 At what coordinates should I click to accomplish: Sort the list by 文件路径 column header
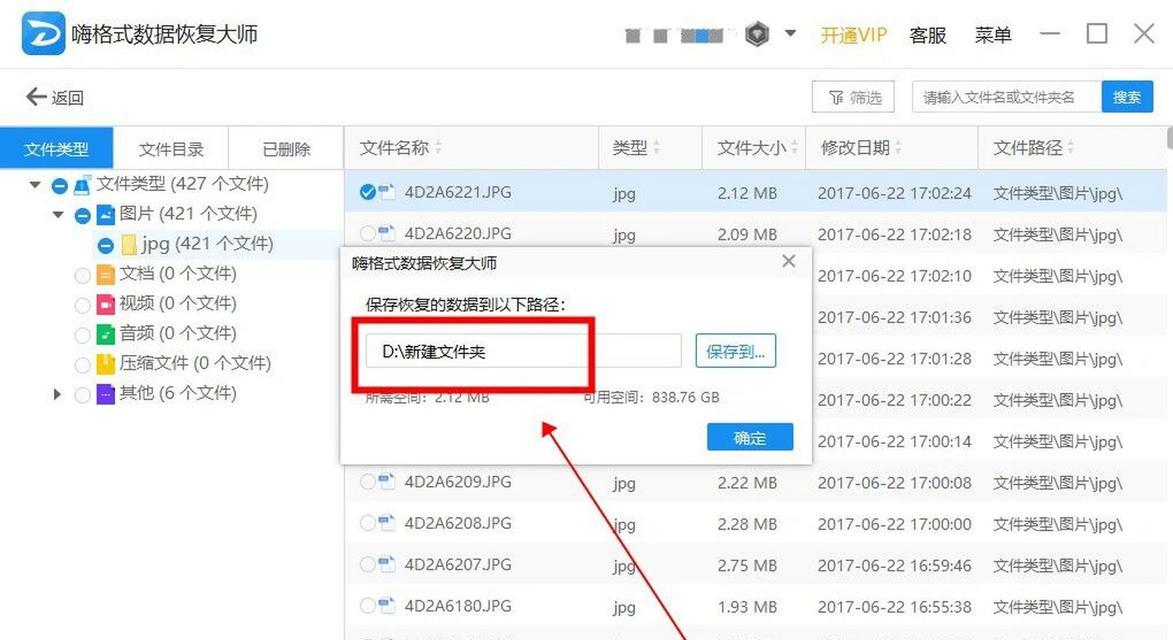1071,148
